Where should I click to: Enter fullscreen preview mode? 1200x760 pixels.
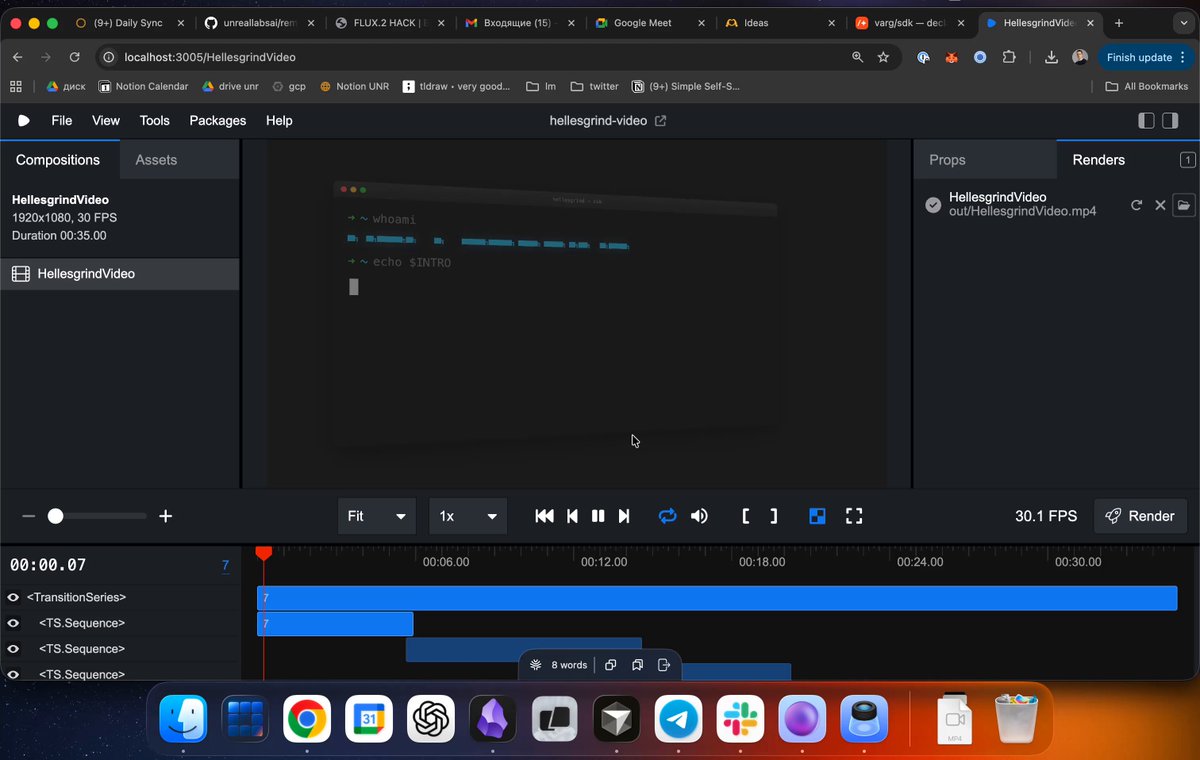854,516
